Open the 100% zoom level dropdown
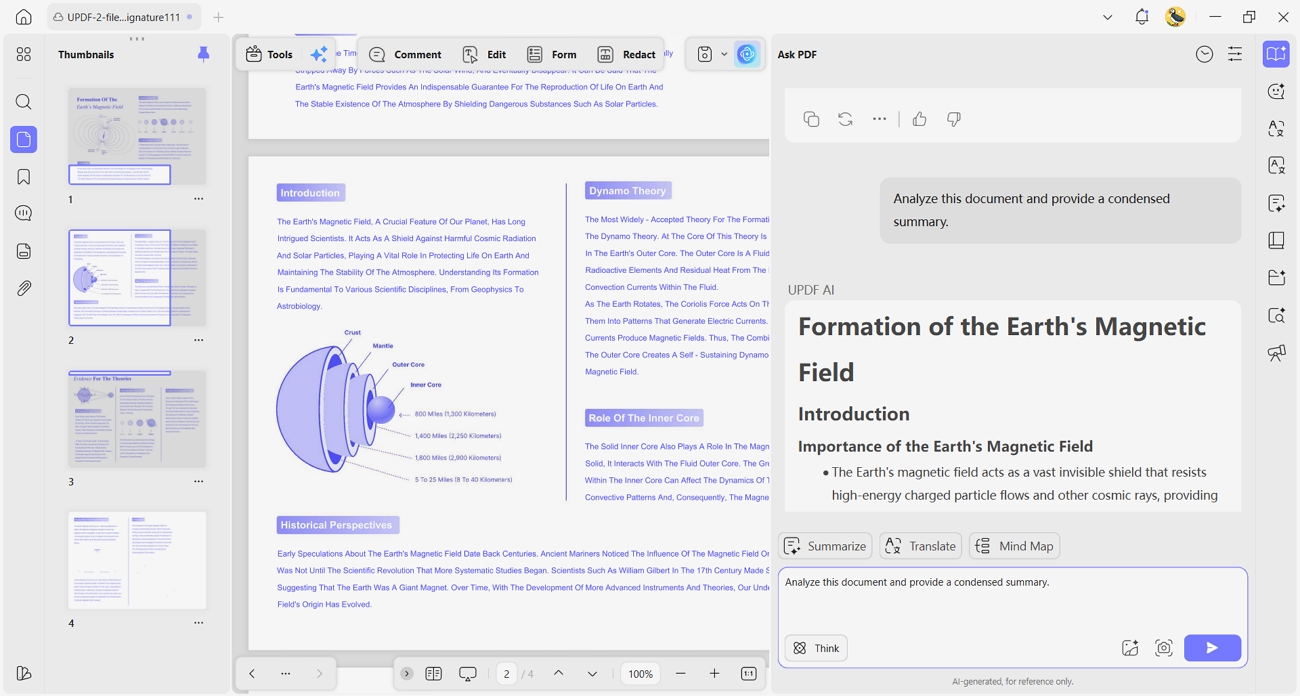This screenshot has height=696, width=1300. (x=641, y=674)
